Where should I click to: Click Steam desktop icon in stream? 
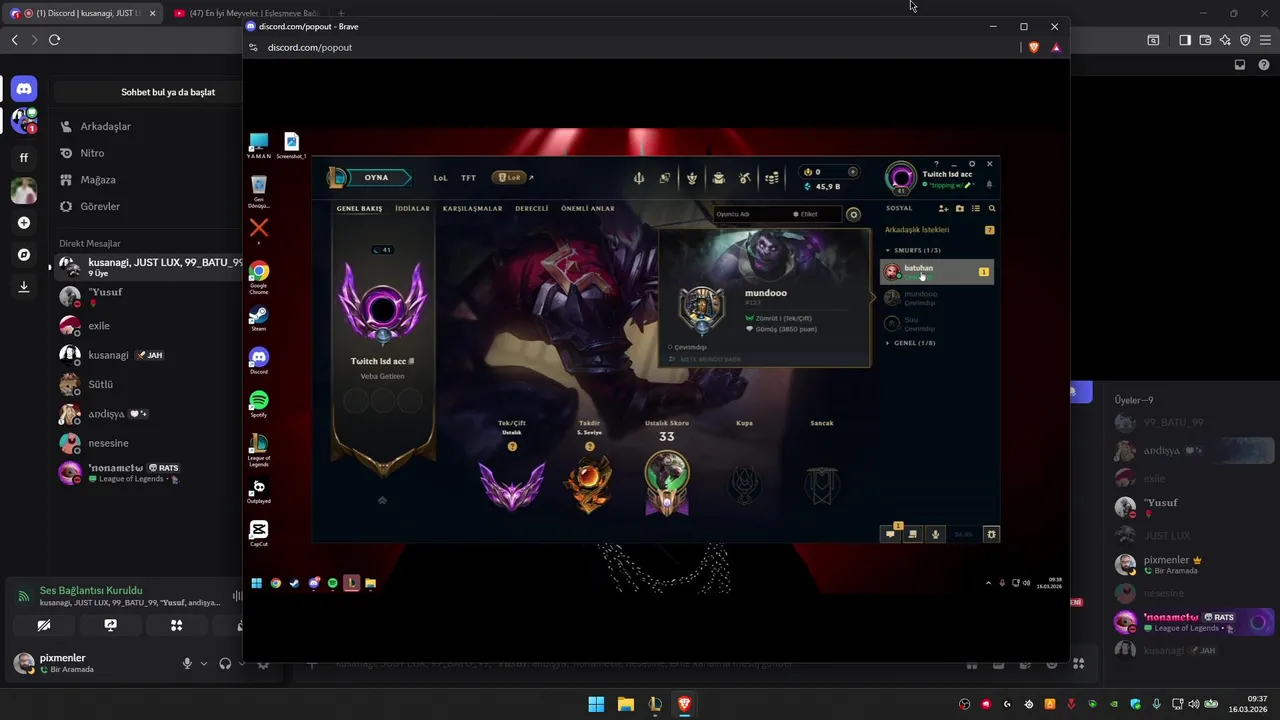coord(259,318)
